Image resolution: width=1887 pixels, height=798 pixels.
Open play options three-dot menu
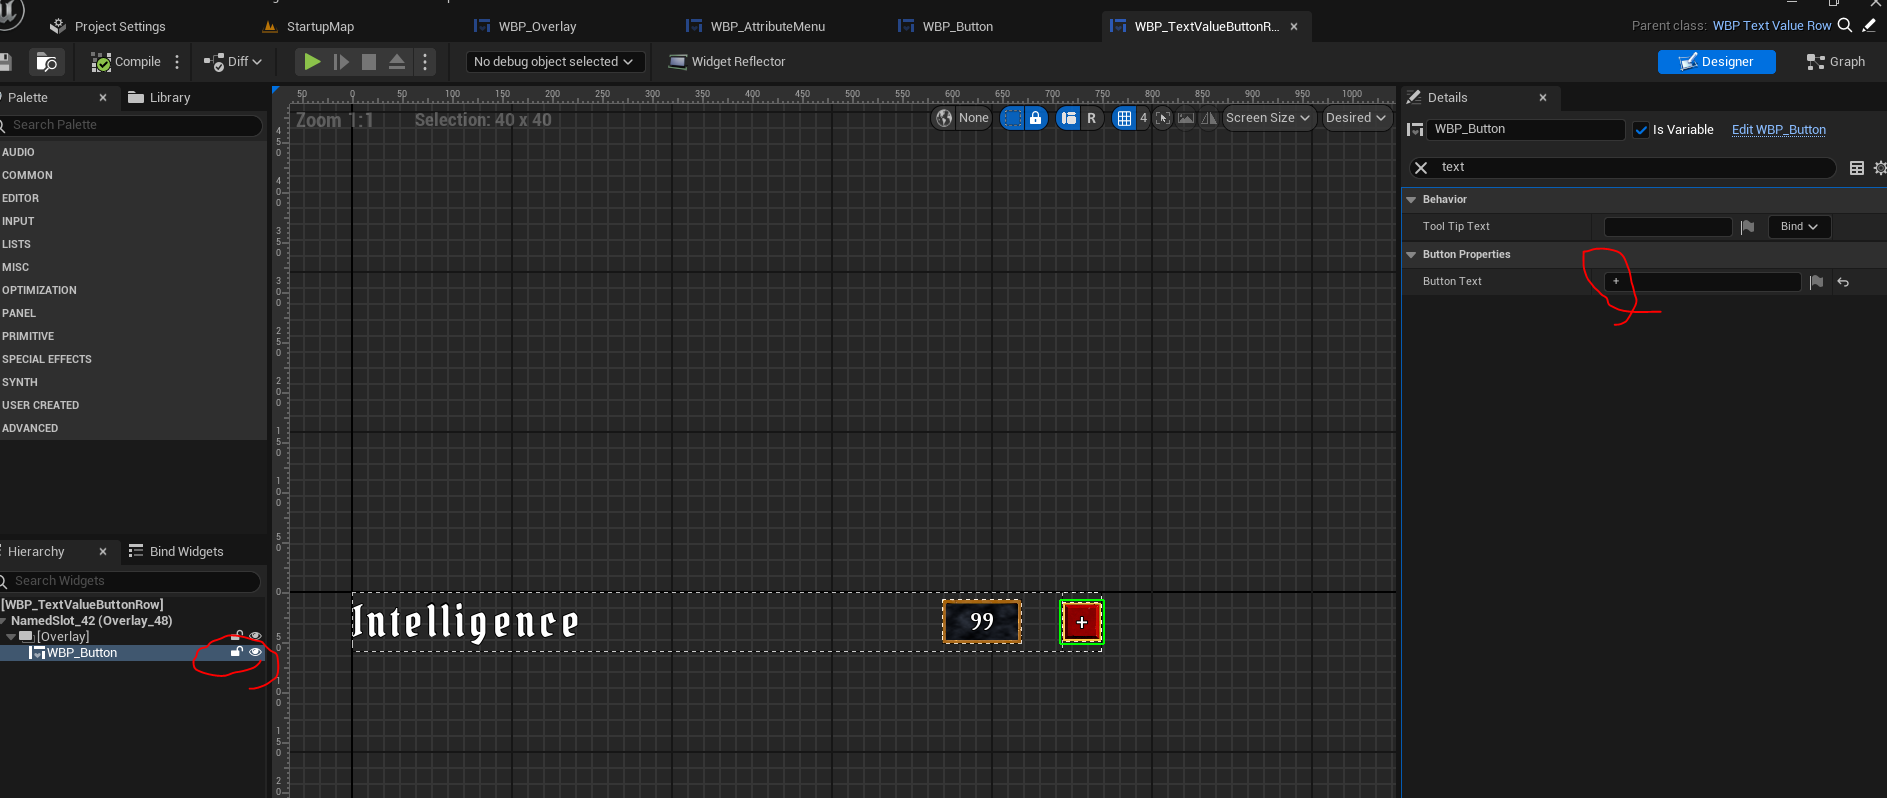click(425, 62)
